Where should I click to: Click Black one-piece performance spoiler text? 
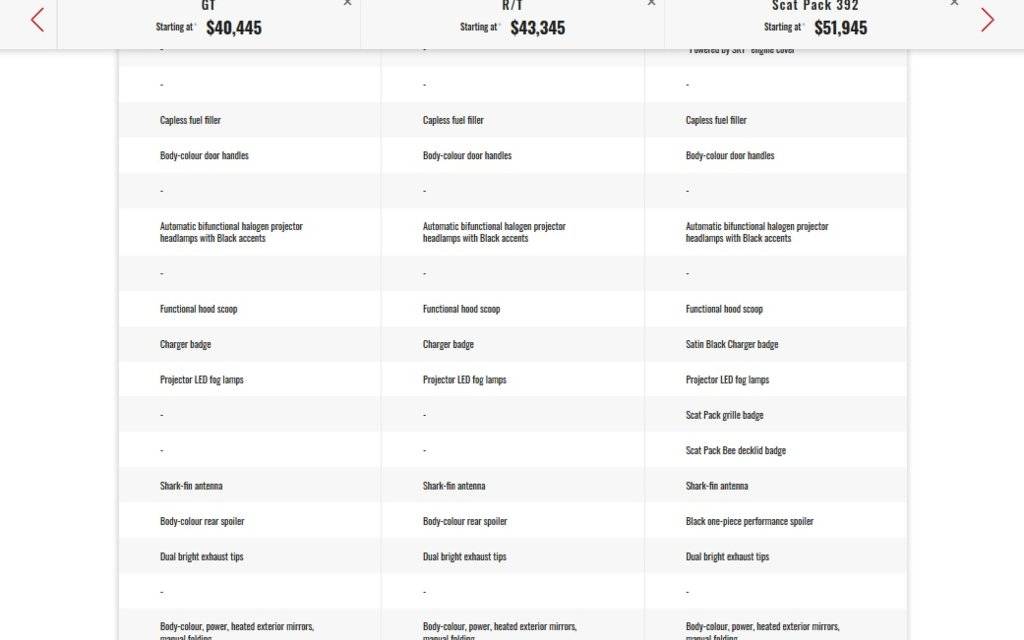pyautogui.click(x=749, y=521)
